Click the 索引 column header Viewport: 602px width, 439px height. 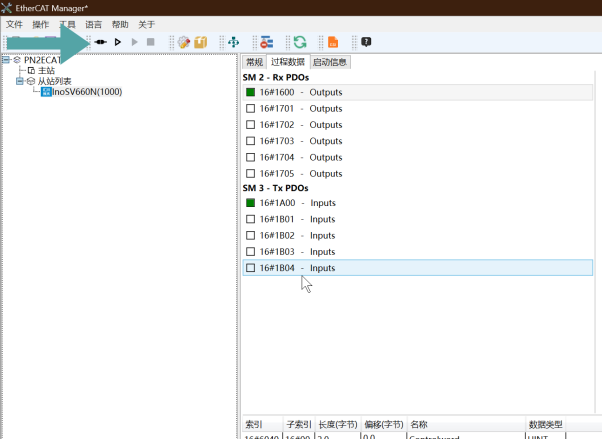click(263, 424)
